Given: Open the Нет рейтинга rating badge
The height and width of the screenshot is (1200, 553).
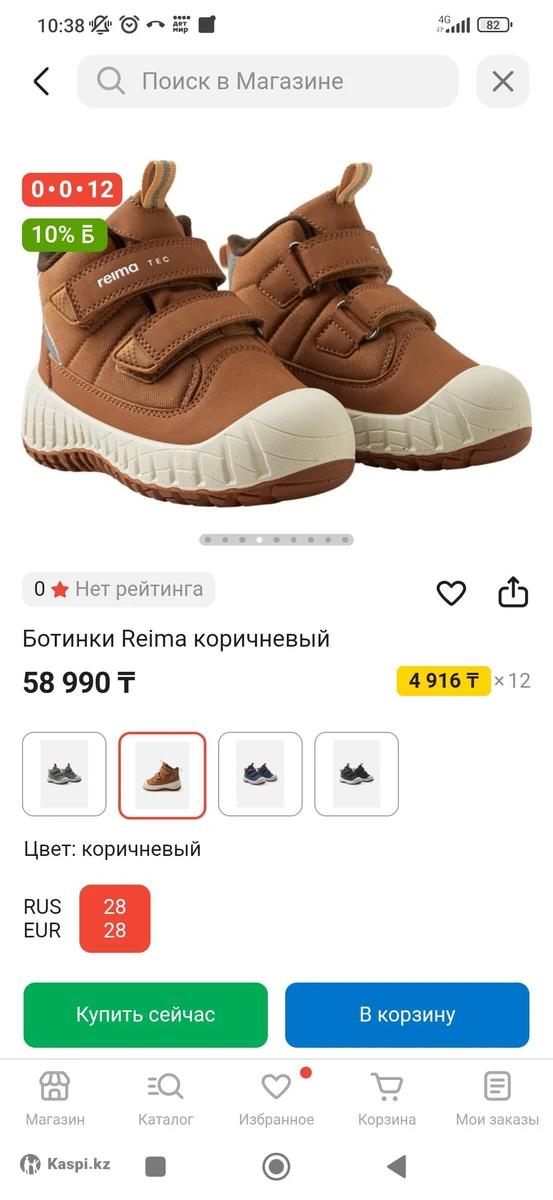Looking at the screenshot, I should 119,589.
